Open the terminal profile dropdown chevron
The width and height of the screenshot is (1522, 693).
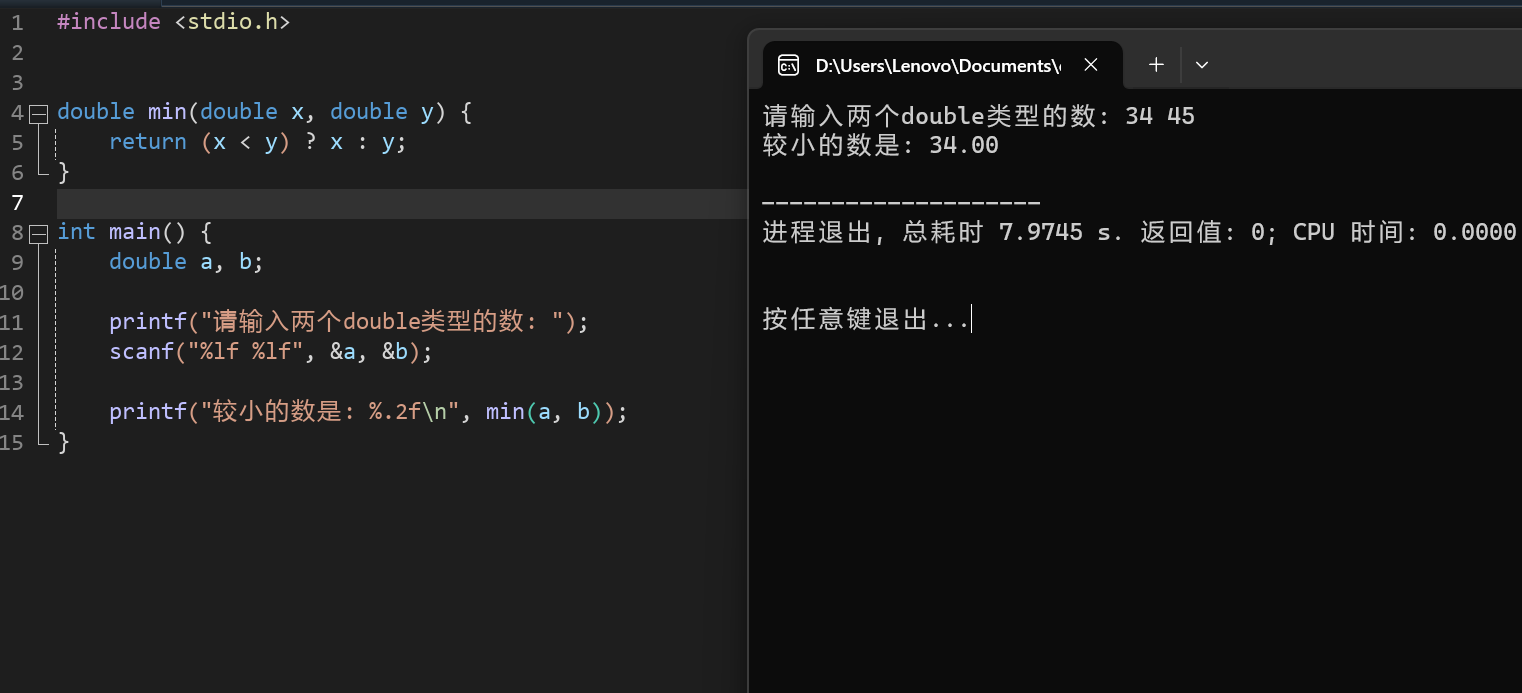[1201, 64]
